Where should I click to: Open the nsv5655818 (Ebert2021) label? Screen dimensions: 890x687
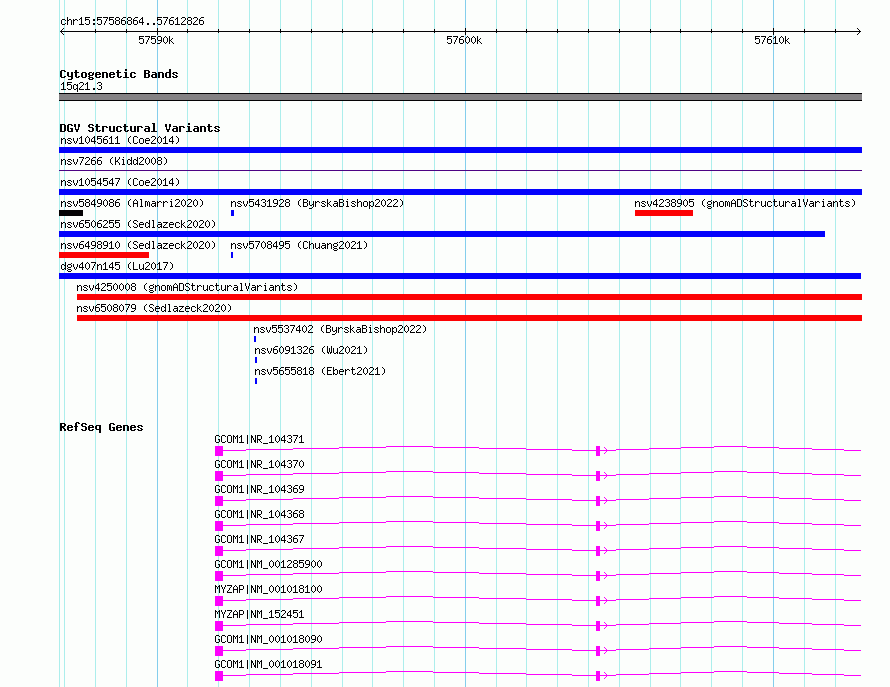click(320, 371)
